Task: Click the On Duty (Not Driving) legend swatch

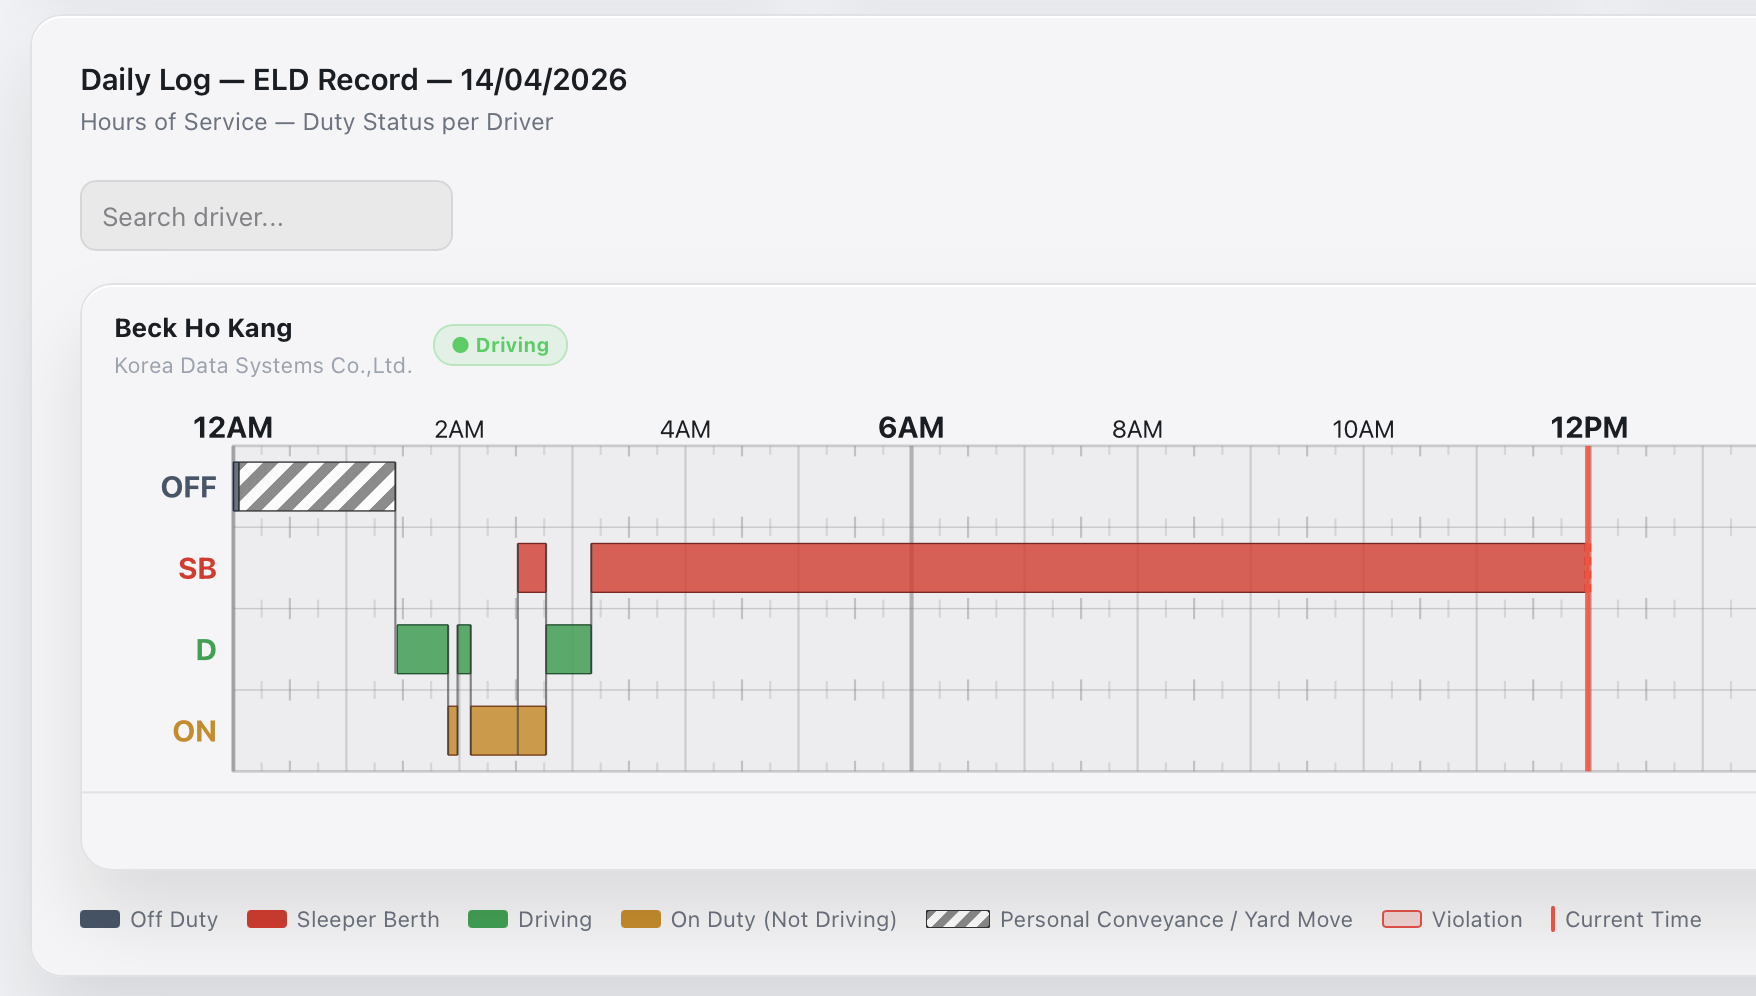Action: pyautogui.click(x=640, y=919)
